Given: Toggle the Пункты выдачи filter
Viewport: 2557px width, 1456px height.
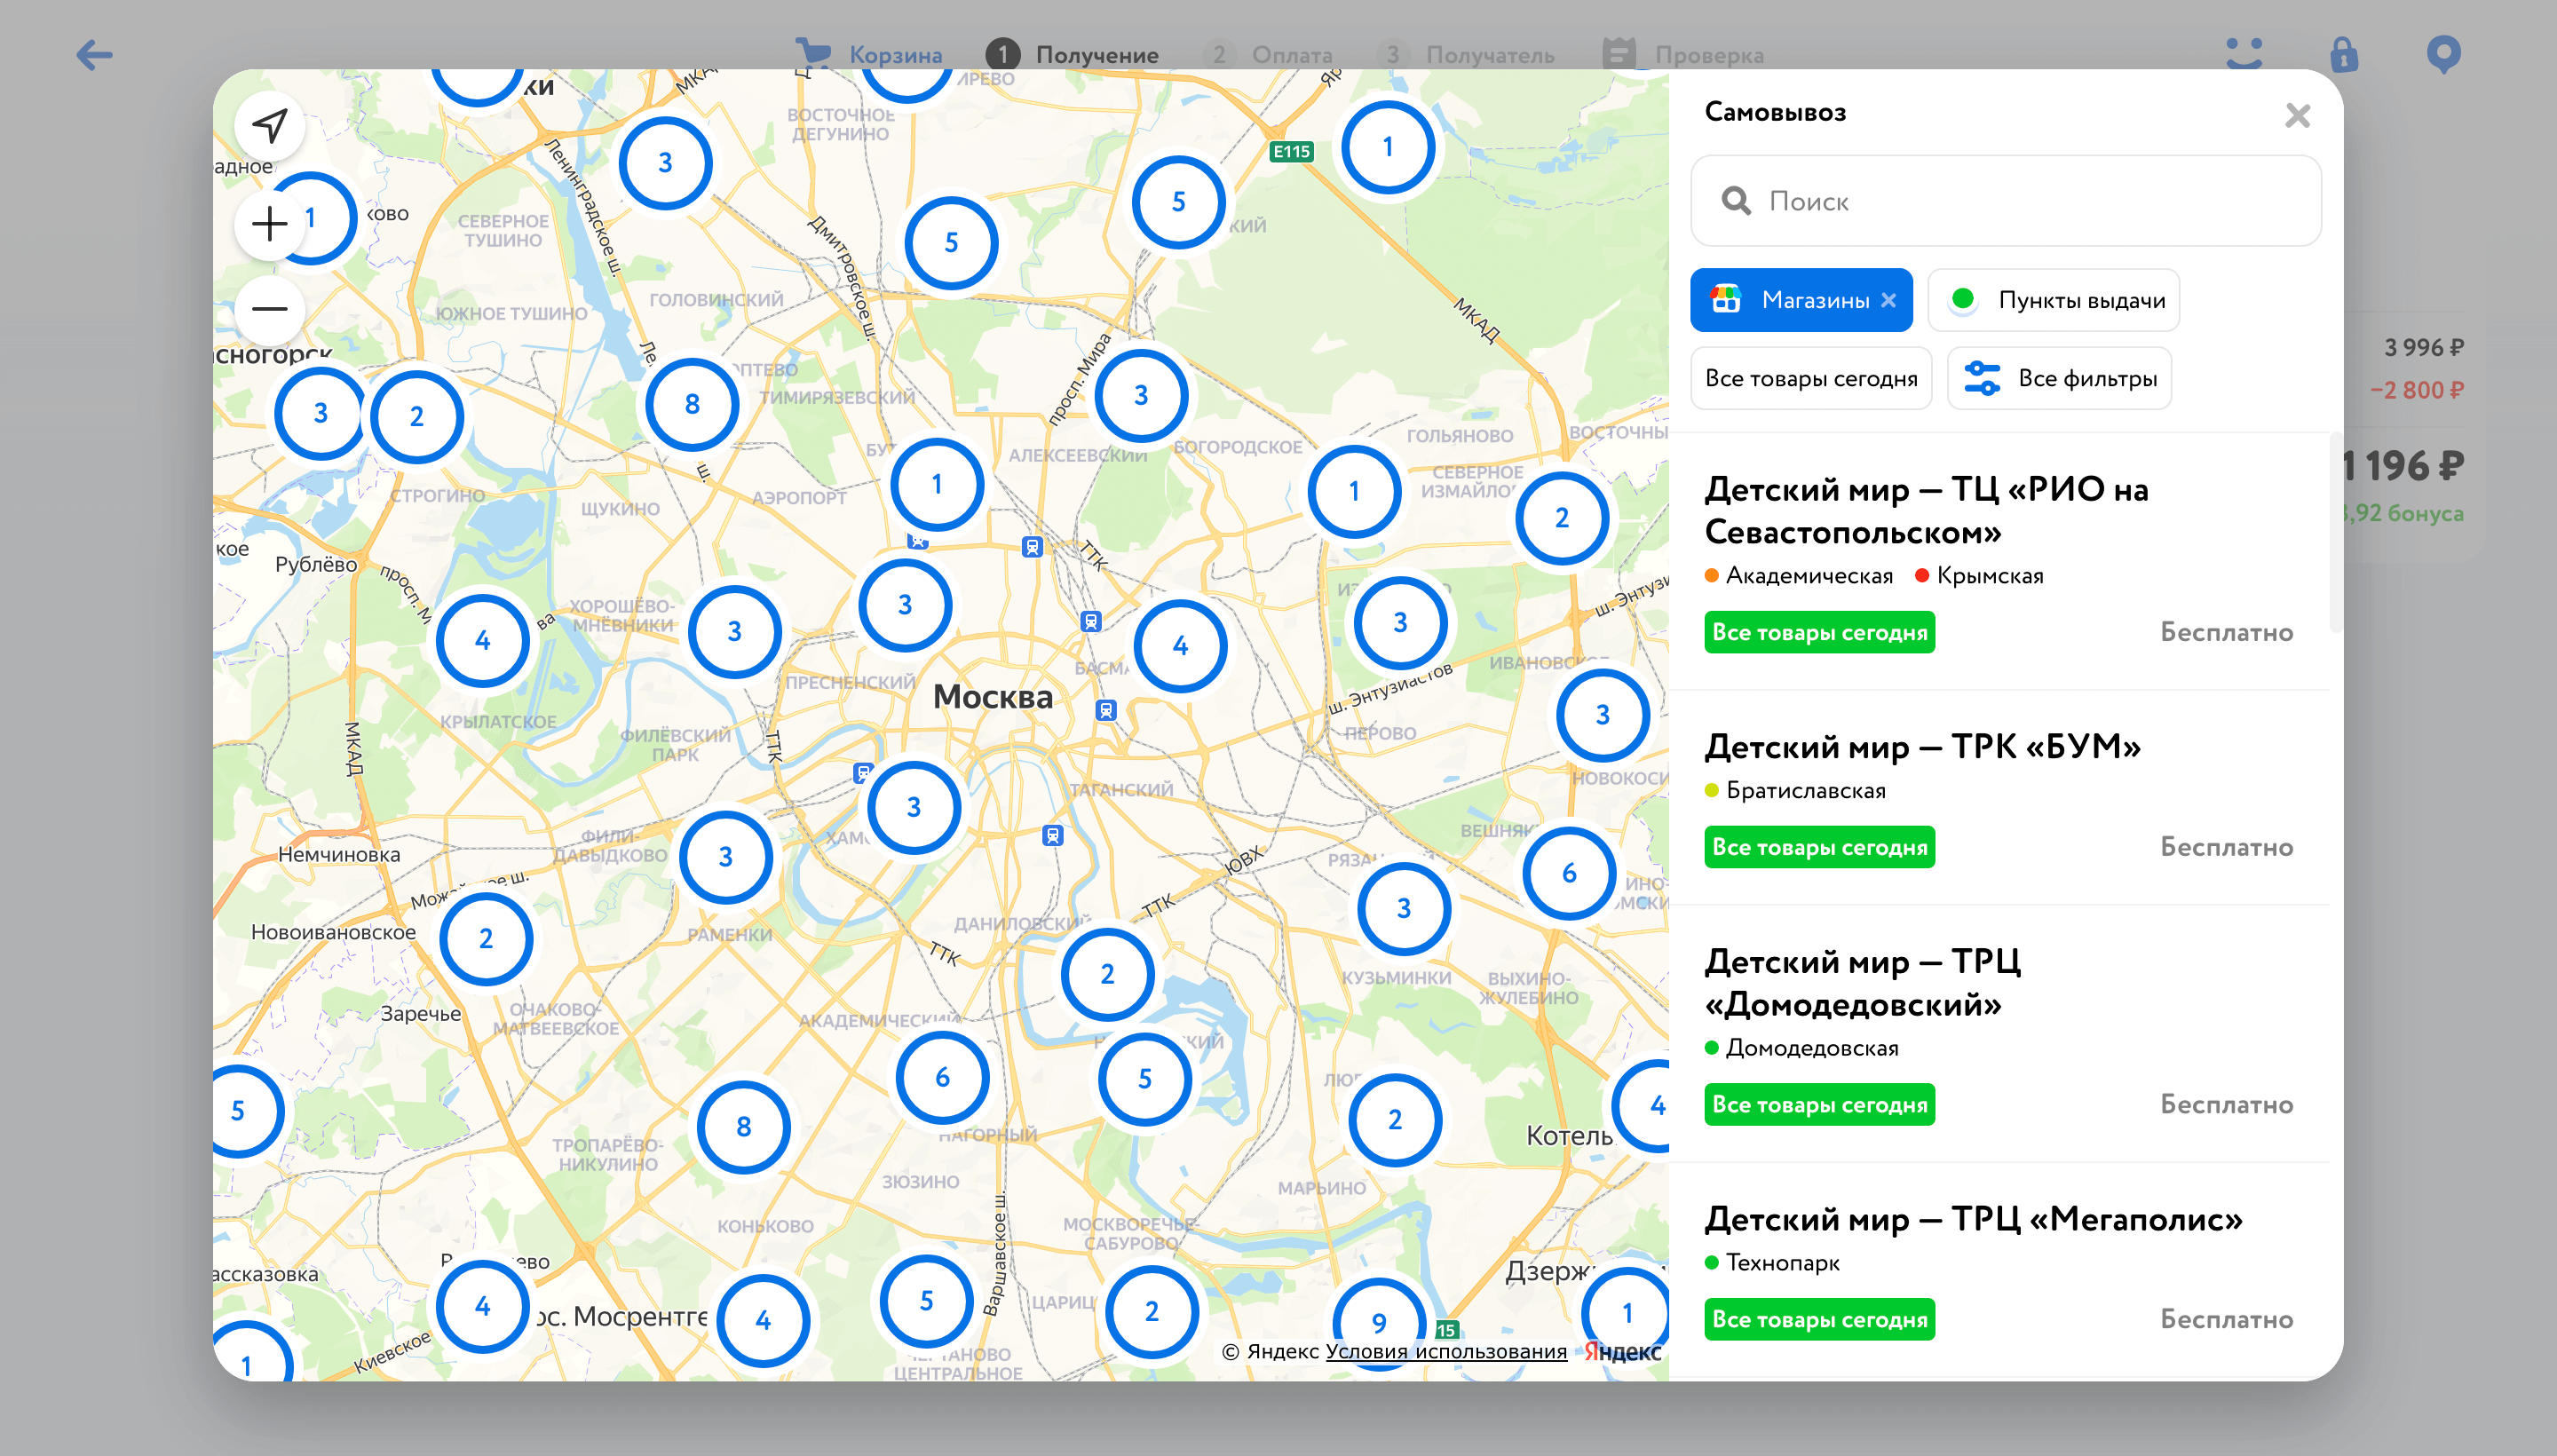Looking at the screenshot, I should pos(2053,300).
